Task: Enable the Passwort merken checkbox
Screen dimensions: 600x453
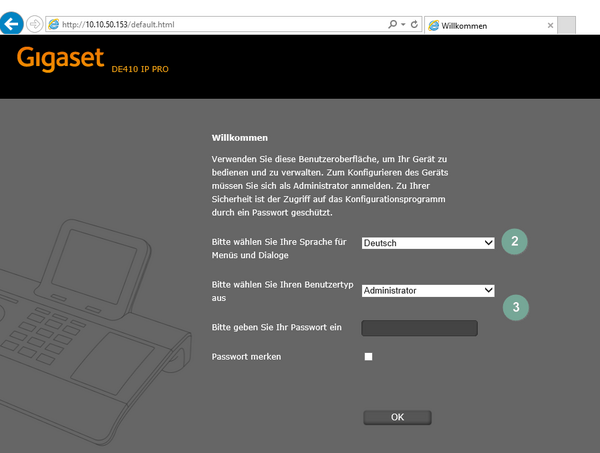Action: click(x=368, y=357)
